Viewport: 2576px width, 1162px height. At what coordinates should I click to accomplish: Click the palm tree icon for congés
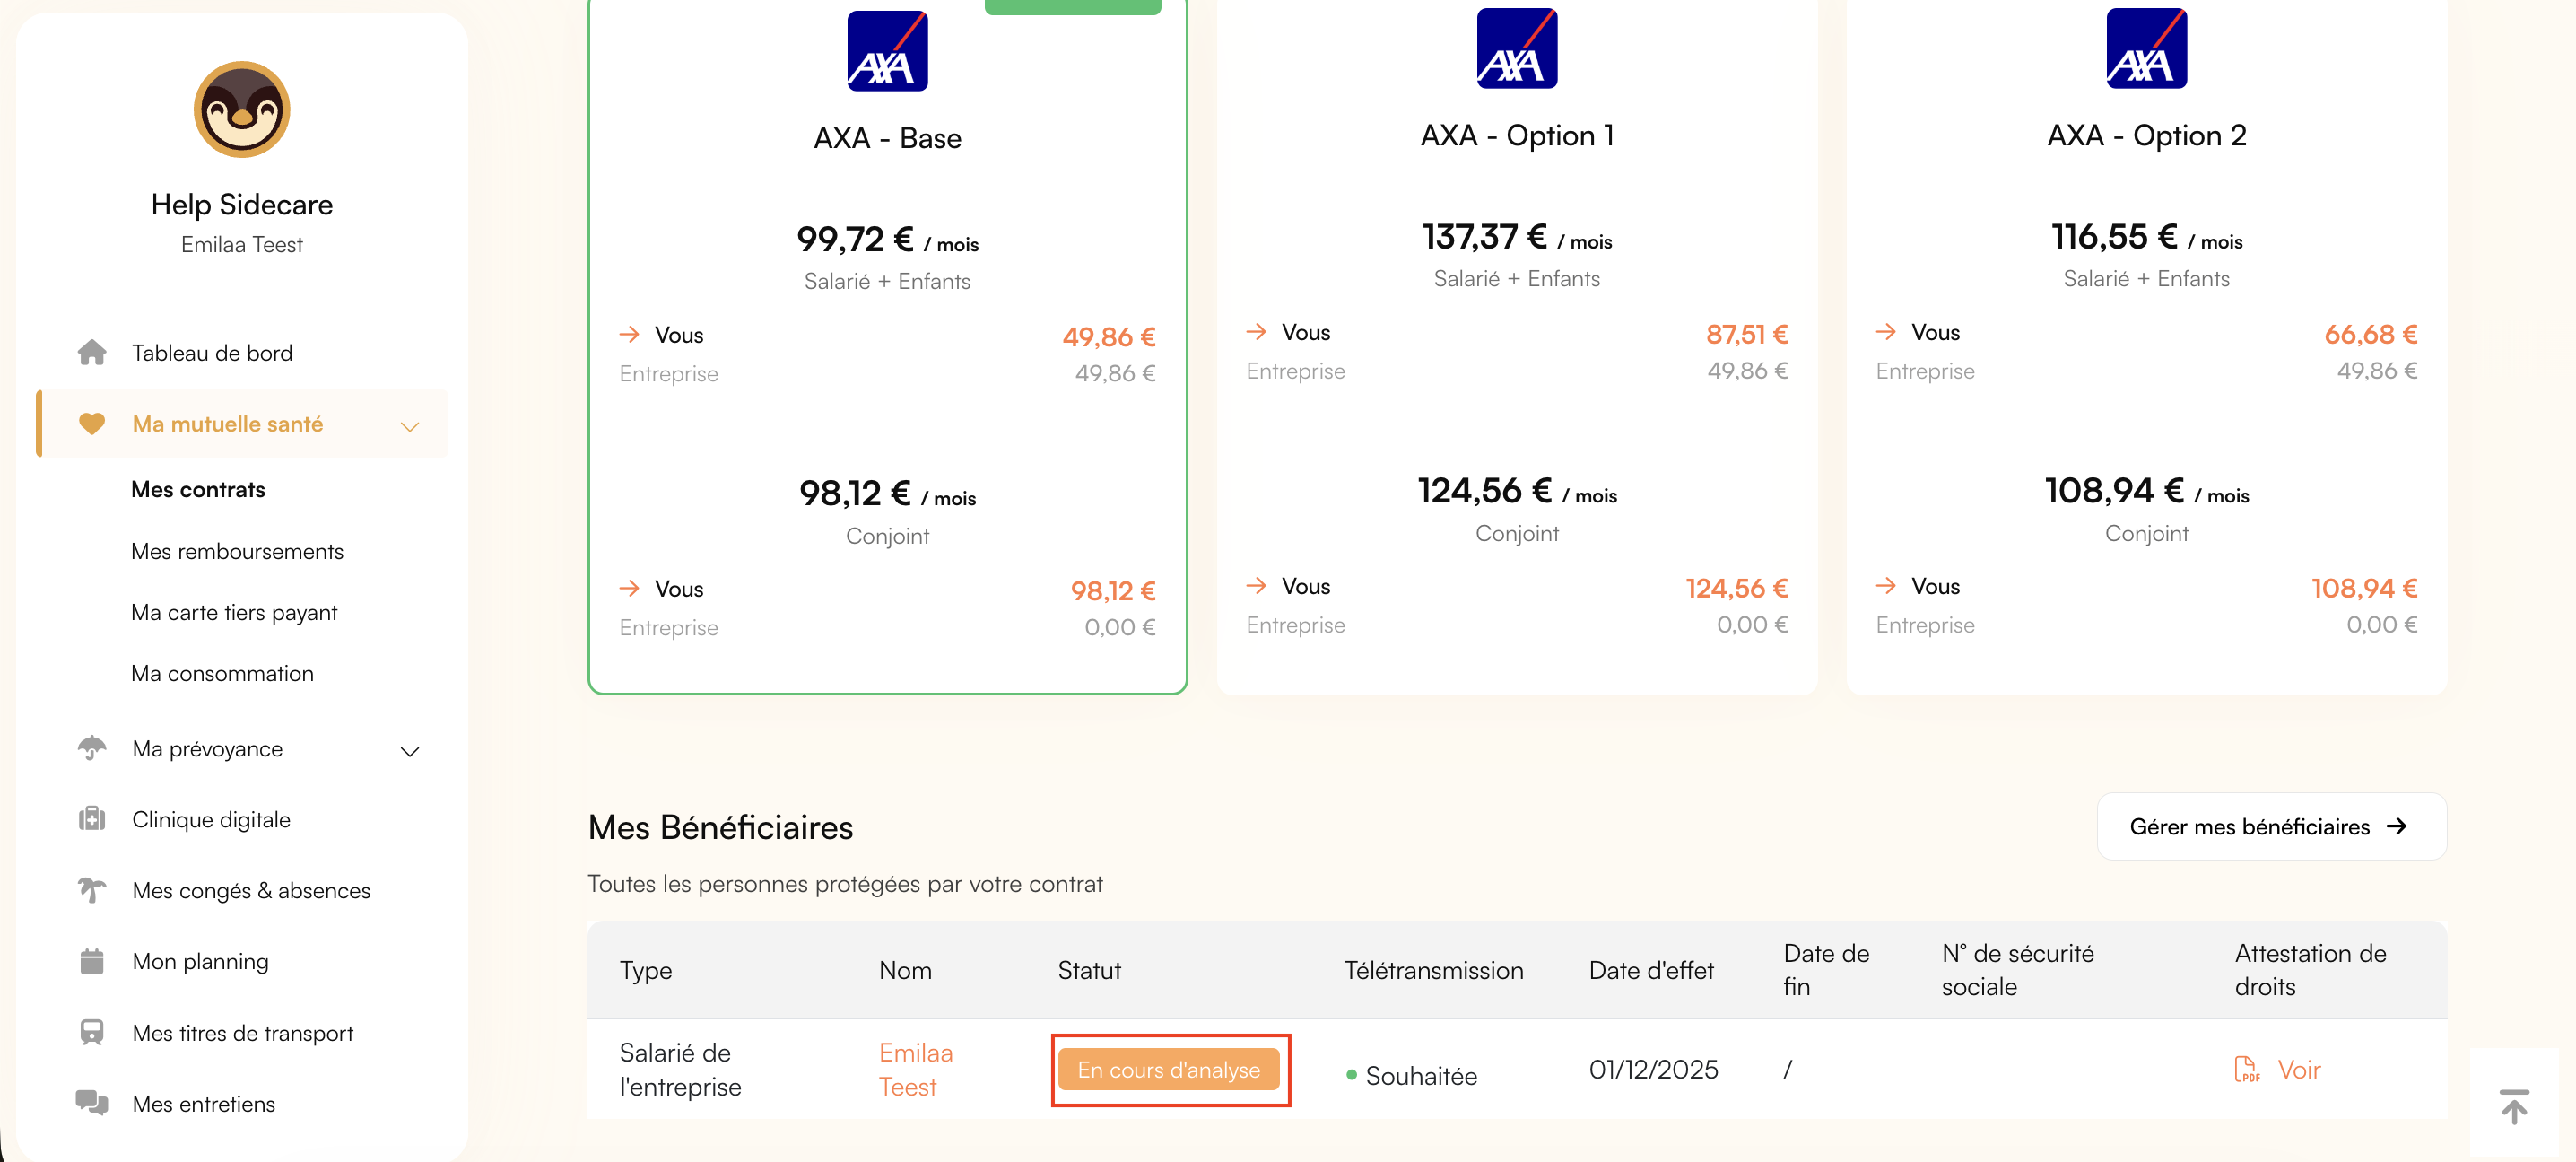pos(92,890)
